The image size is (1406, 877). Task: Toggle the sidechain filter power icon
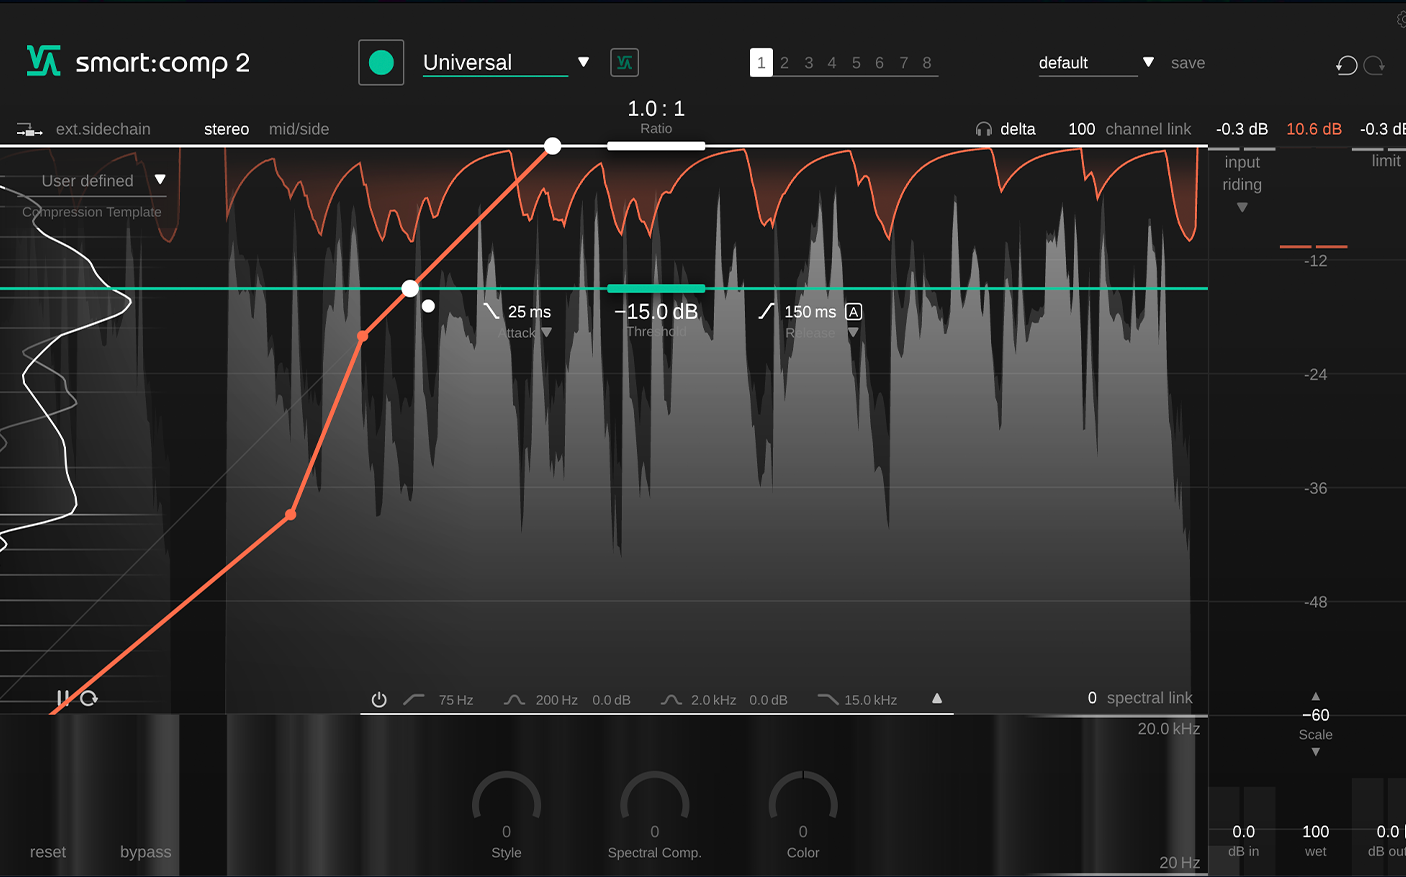pos(379,700)
